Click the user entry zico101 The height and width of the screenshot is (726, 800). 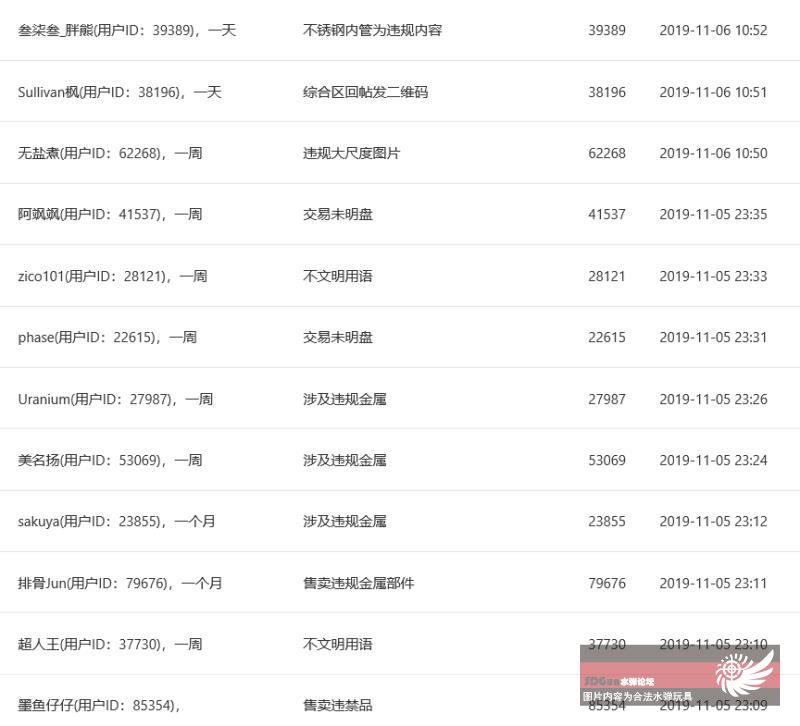tap(112, 277)
